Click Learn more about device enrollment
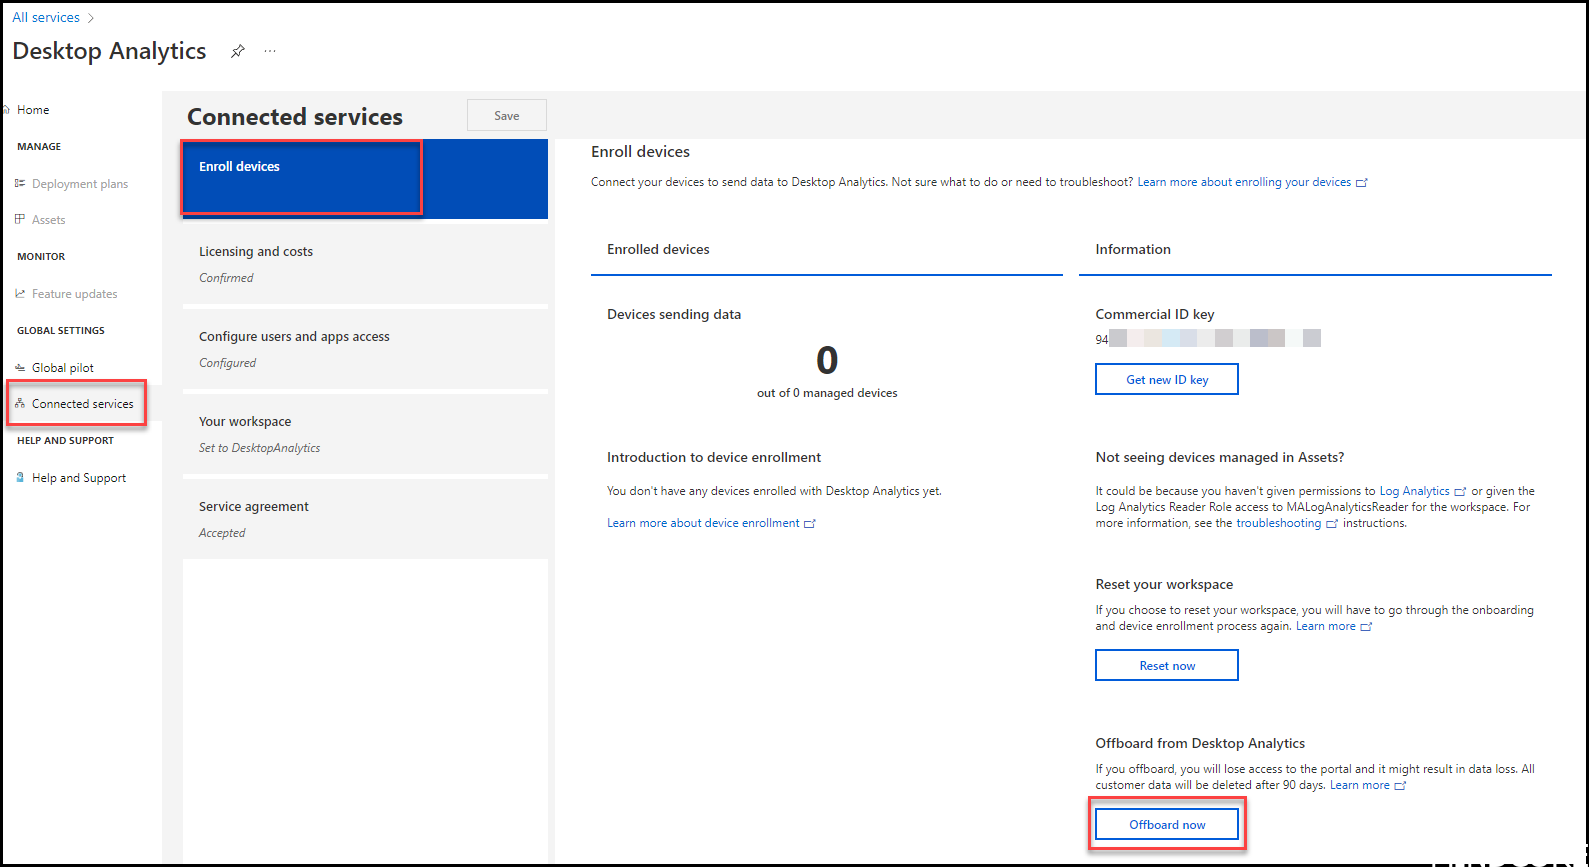The height and width of the screenshot is (867, 1589). (x=703, y=523)
